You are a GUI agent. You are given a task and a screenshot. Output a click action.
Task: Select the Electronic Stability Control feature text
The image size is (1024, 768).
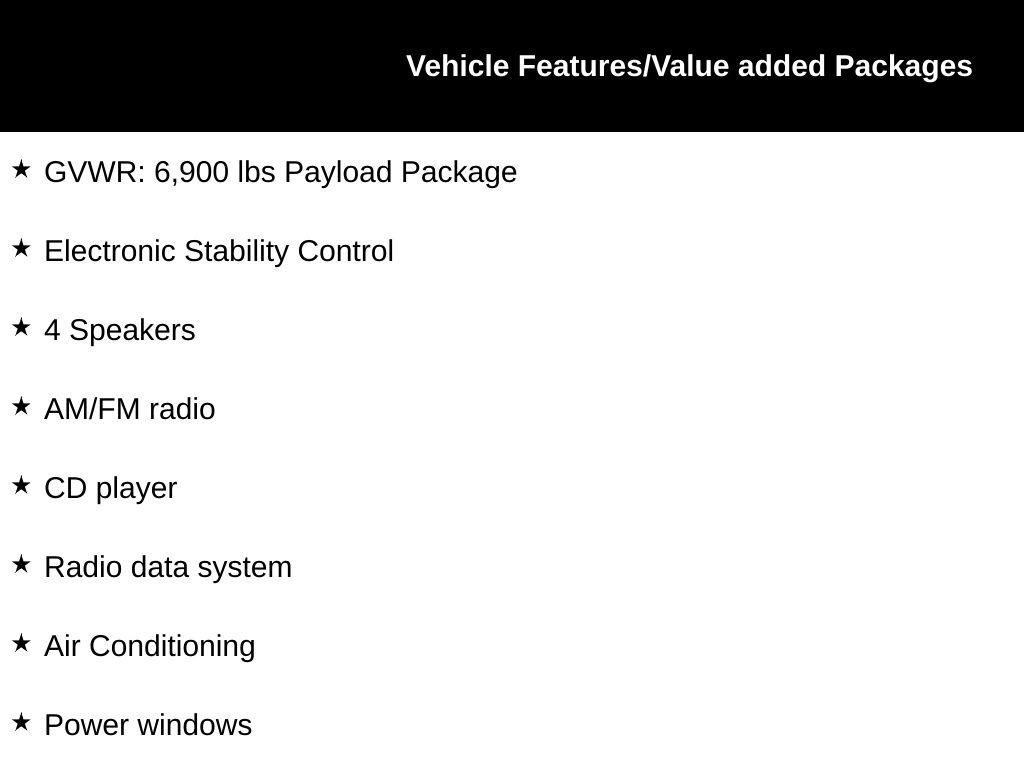coord(219,251)
